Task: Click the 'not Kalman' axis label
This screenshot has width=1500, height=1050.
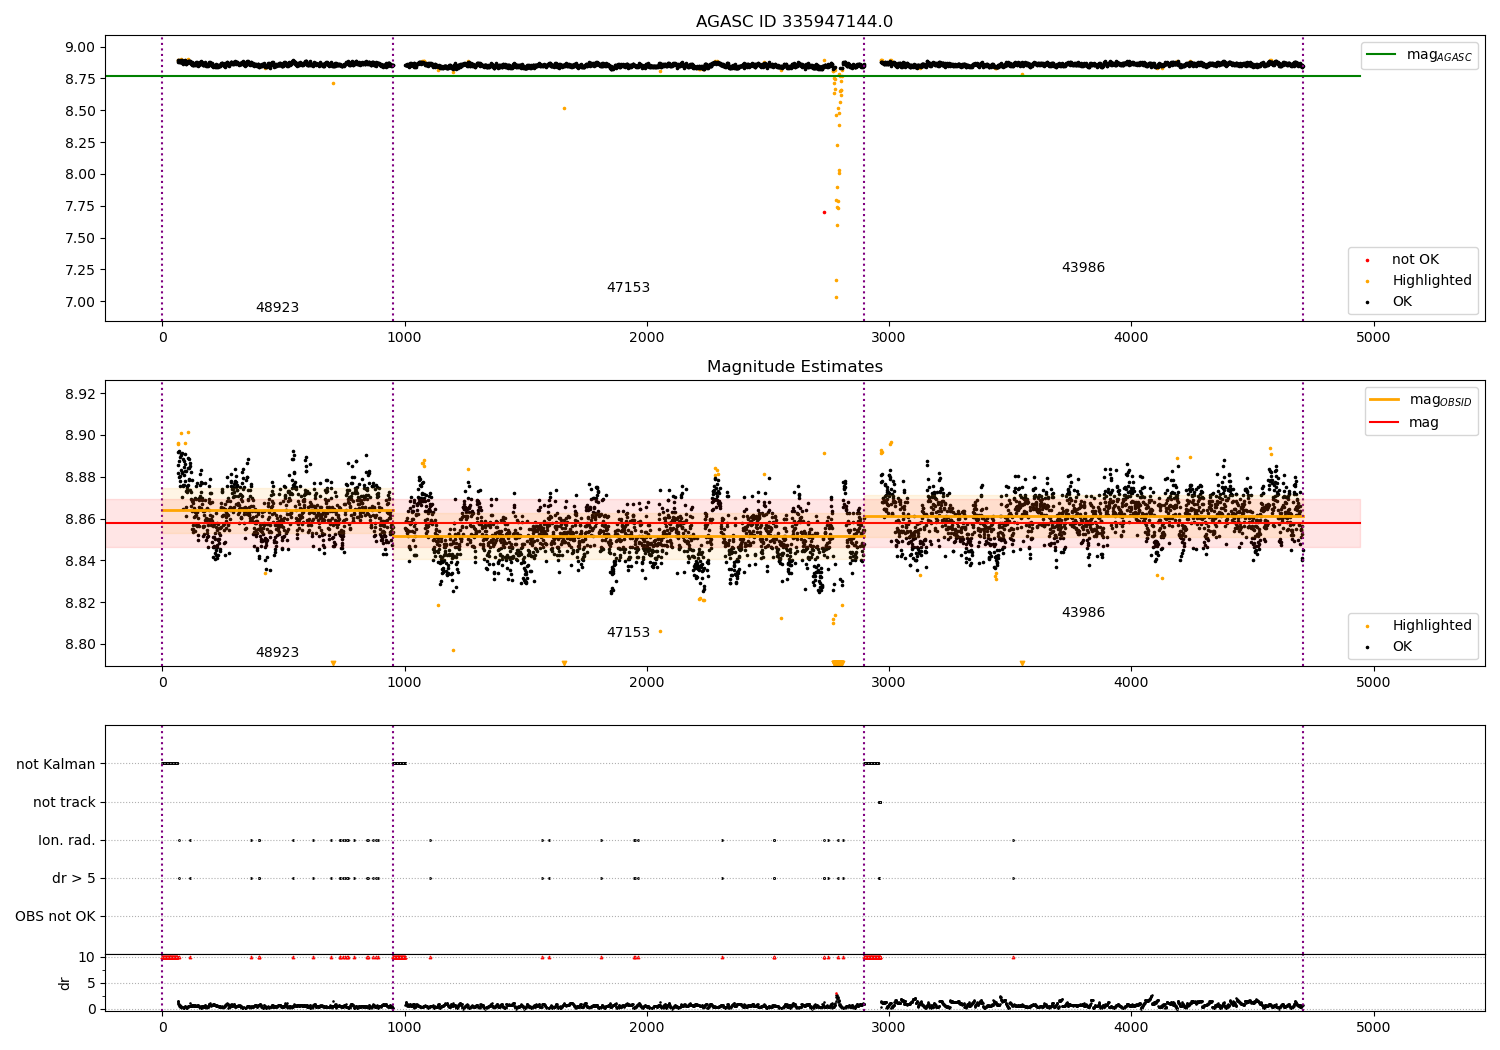Action: tap(56, 765)
